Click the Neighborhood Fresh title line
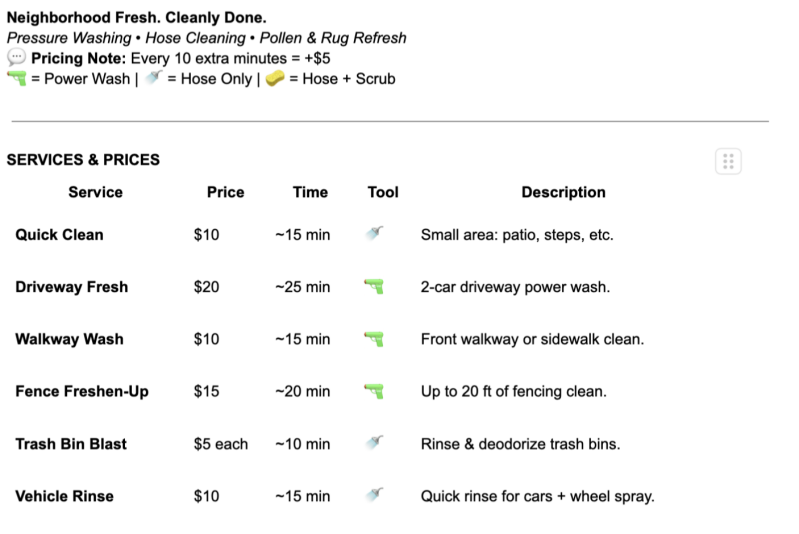Screen dimensions: 799x534 (136, 19)
